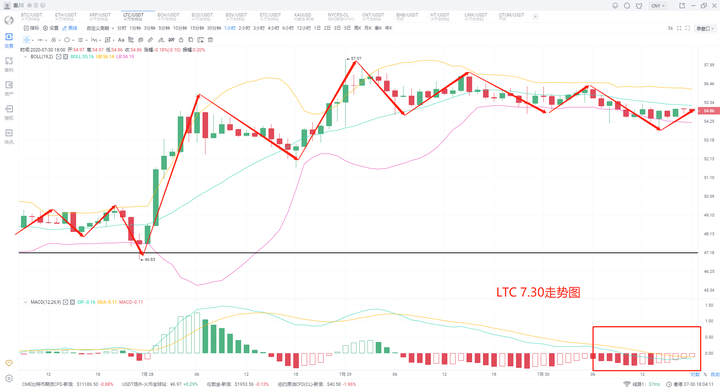Pick the Aa text annotation tool
Screen dimensions: 720x390
point(121,40)
